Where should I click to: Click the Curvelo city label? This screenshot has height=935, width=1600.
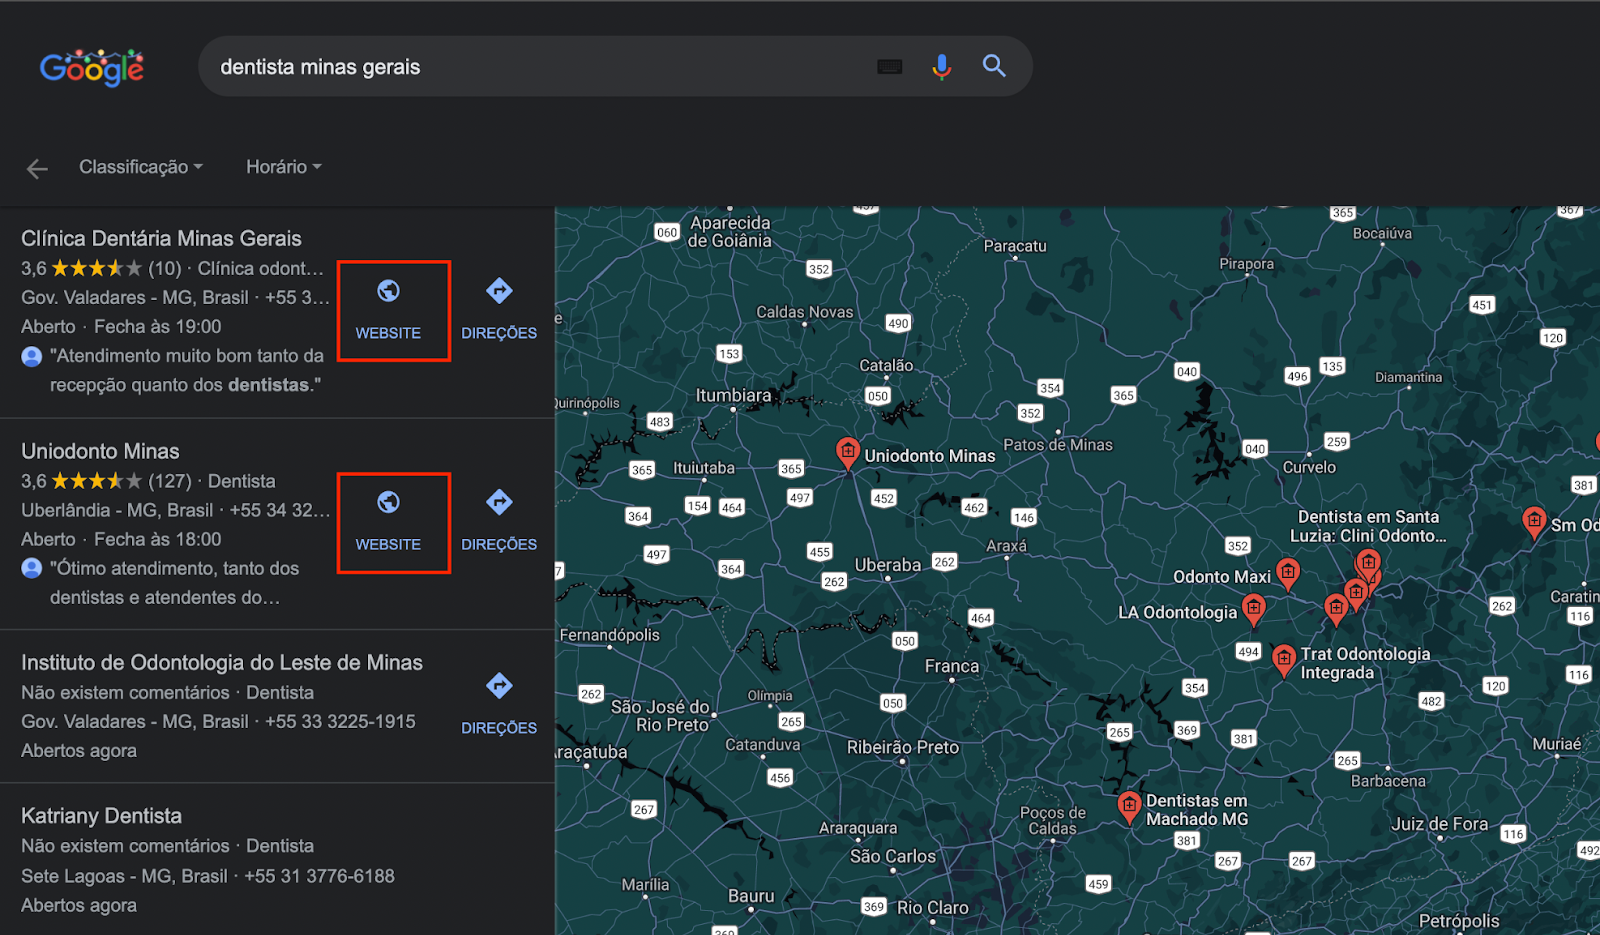point(1309,467)
